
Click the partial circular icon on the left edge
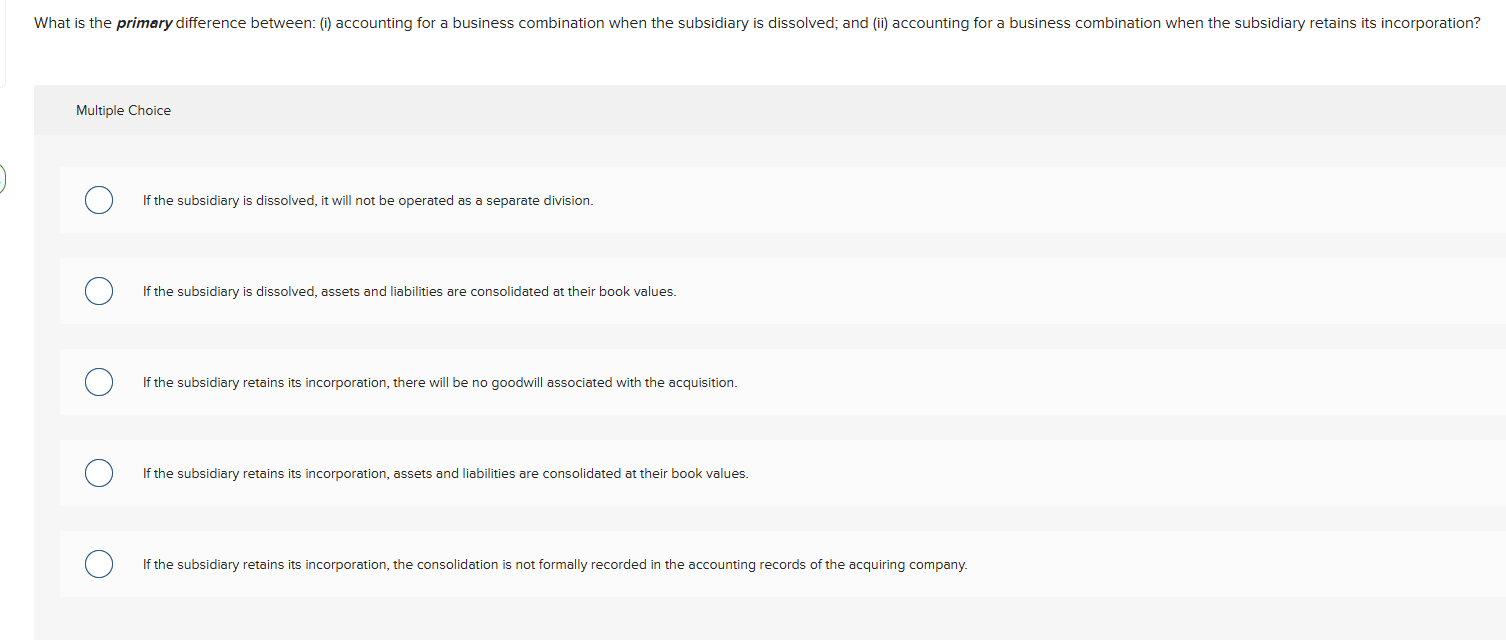3,178
